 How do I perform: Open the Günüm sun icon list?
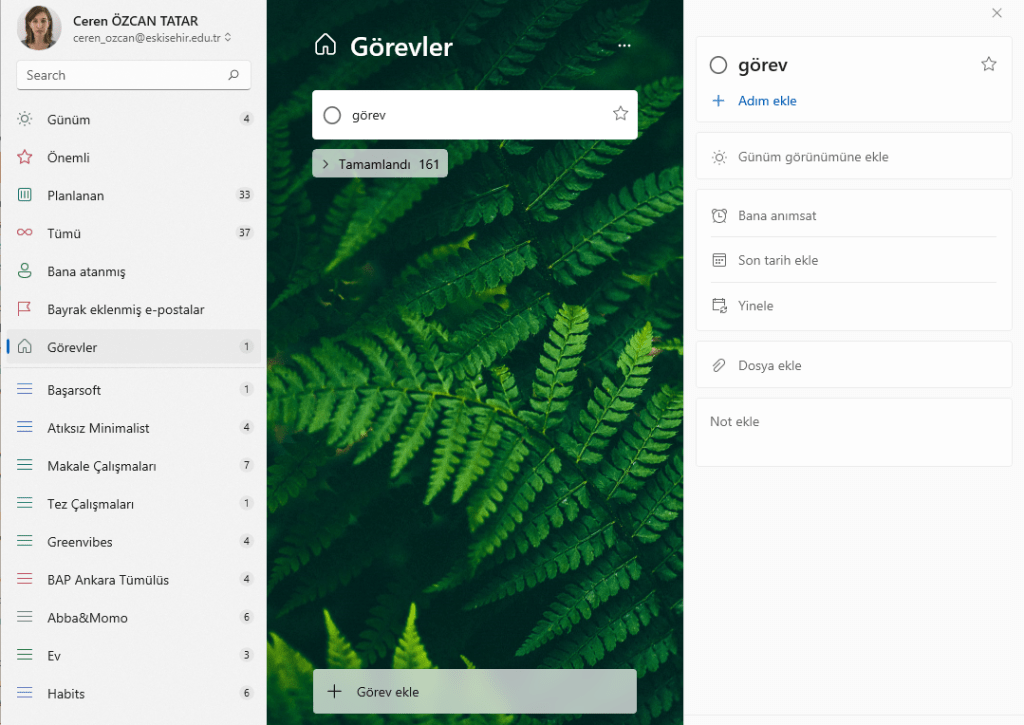25,120
